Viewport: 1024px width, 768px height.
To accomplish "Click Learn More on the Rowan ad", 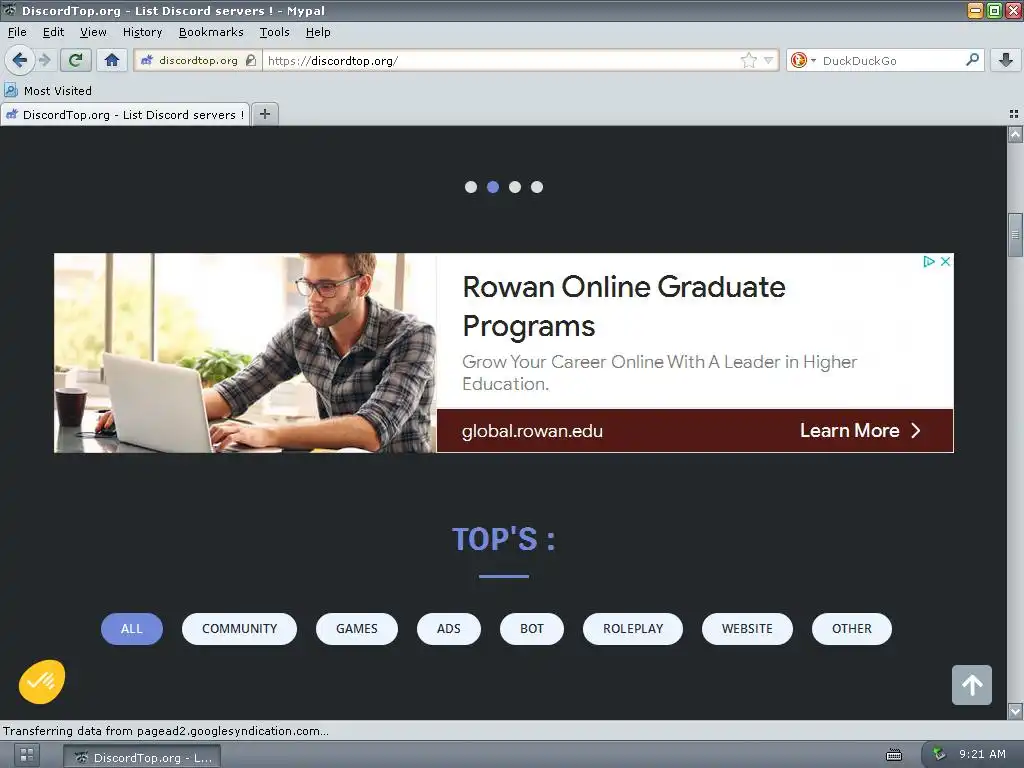I will pyautogui.click(x=860, y=431).
